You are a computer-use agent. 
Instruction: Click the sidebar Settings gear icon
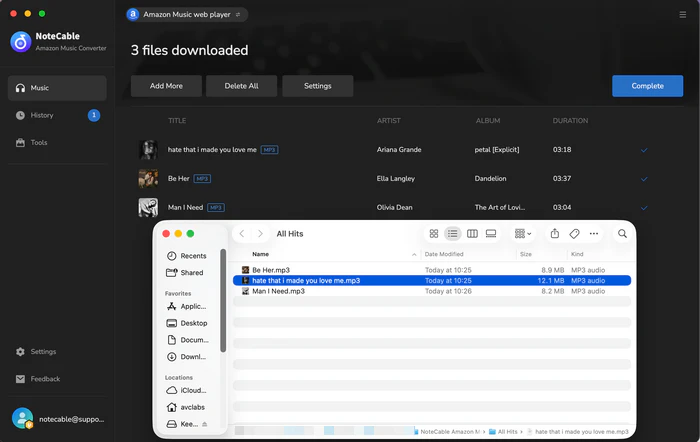pos(20,352)
